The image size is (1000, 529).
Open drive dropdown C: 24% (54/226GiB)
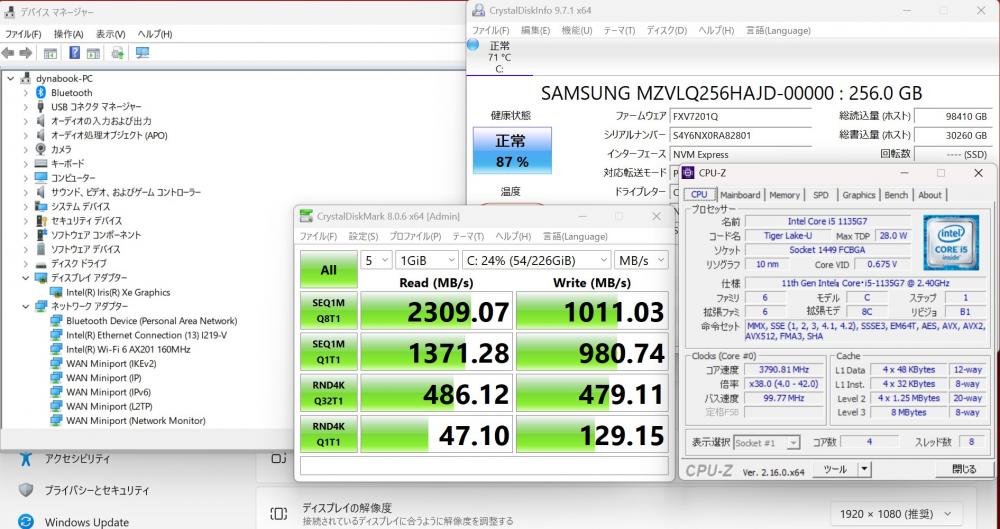[x=536, y=260]
